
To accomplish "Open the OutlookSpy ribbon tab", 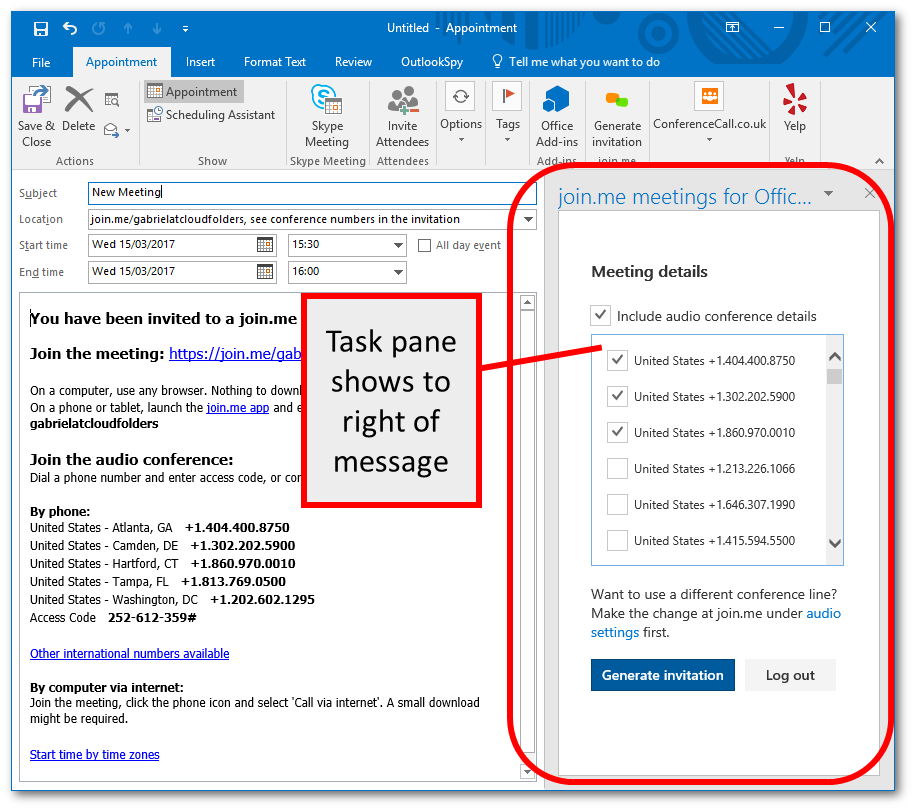I will coord(431,62).
